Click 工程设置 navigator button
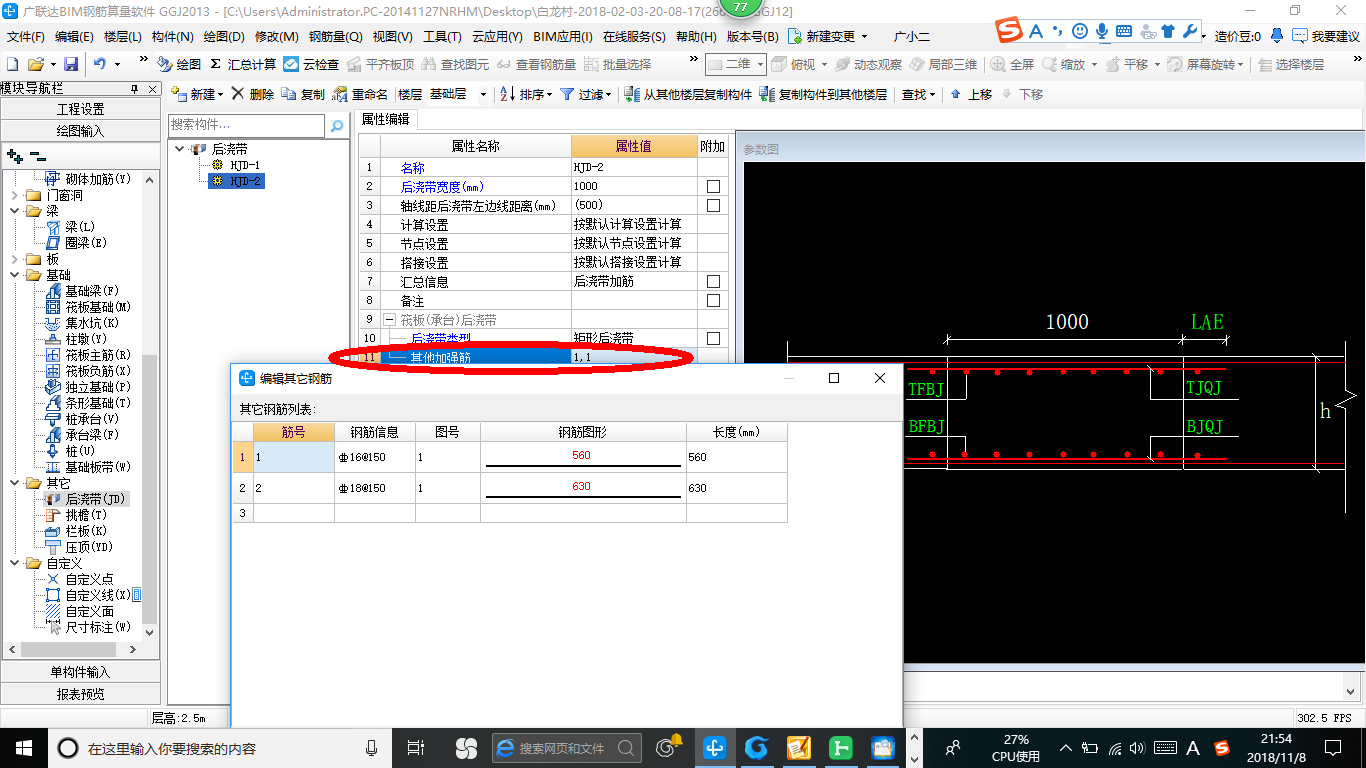 tap(80, 109)
